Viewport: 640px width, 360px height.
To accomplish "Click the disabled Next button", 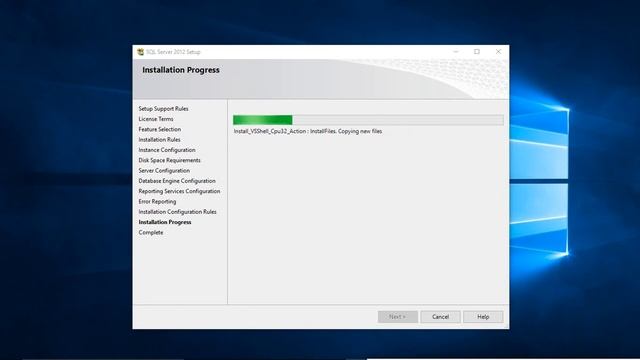I will point(398,317).
